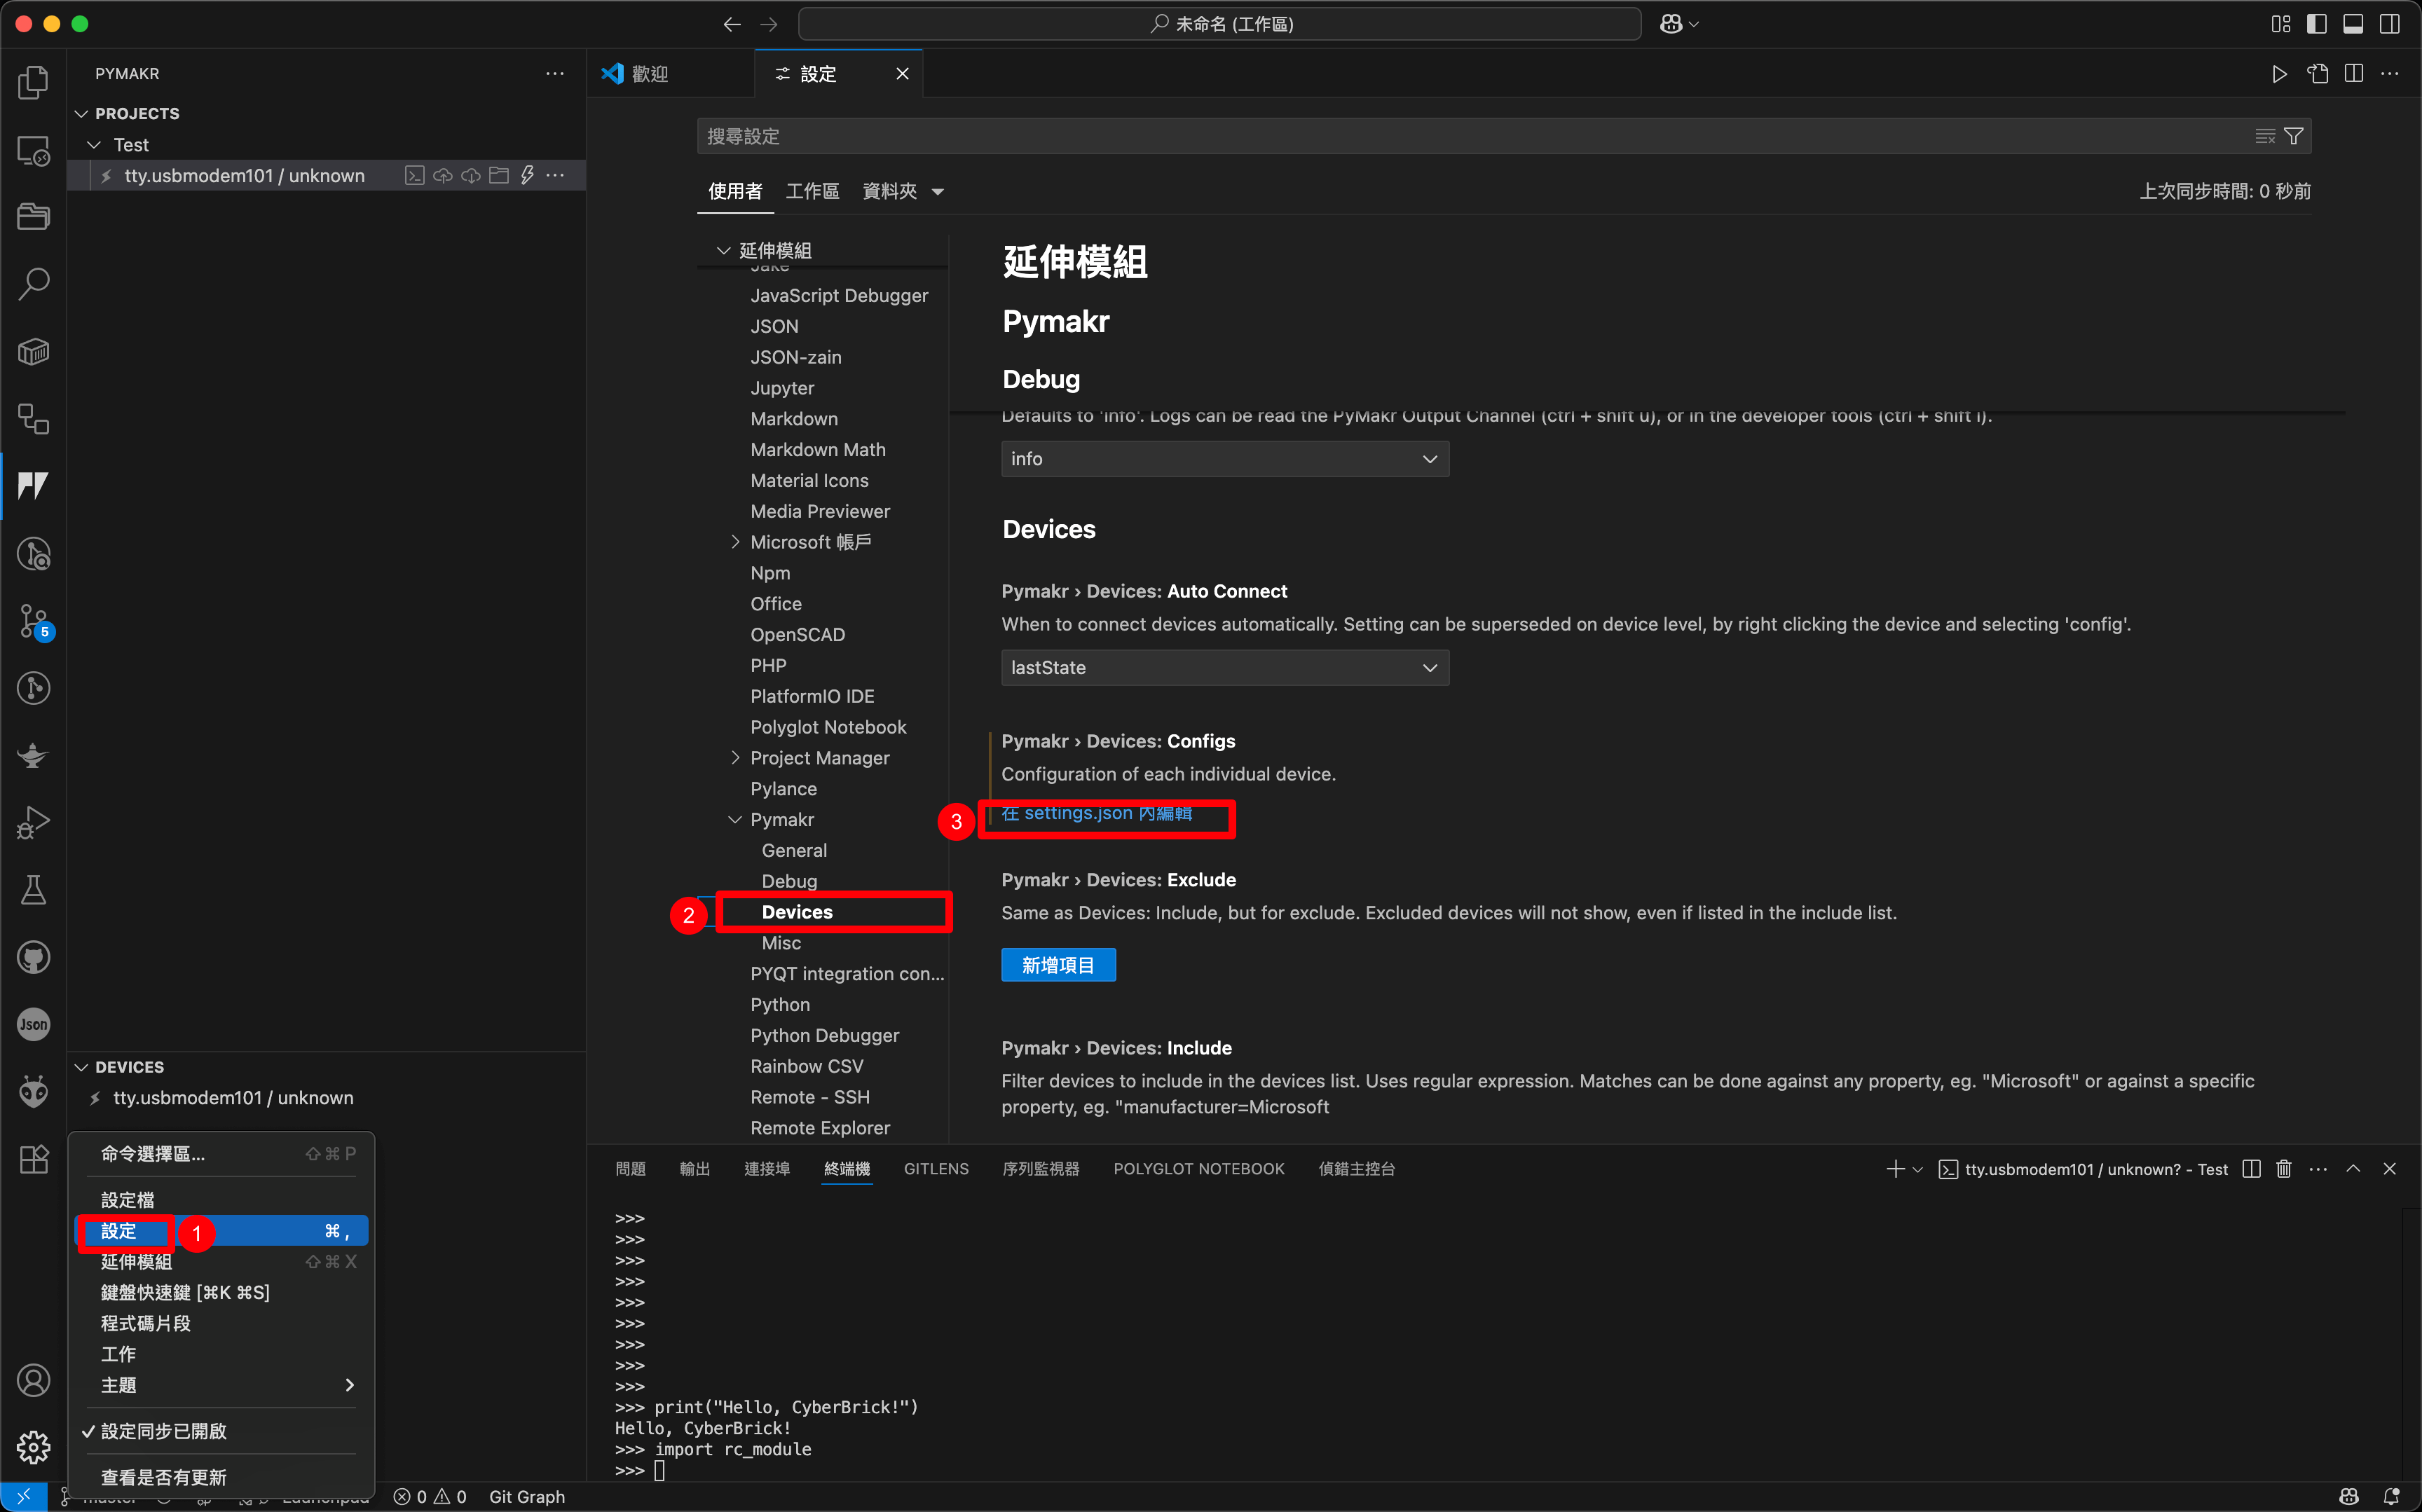This screenshot has width=2422, height=1512.
Task: Toggle 設定同步已開啟 menu item
Action: (221, 1431)
